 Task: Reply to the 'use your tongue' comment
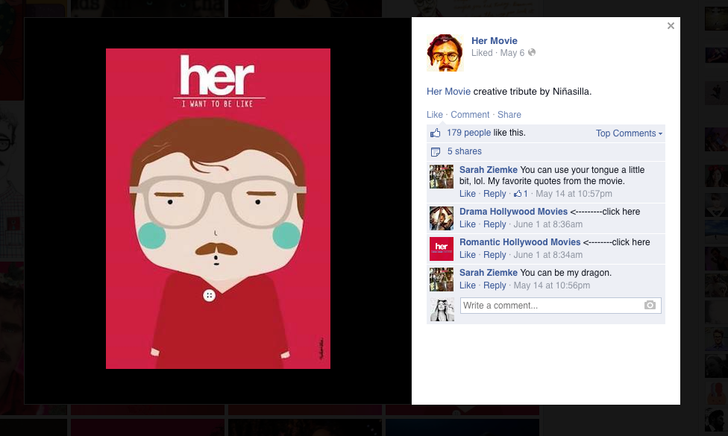pyautogui.click(x=494, y=194)
